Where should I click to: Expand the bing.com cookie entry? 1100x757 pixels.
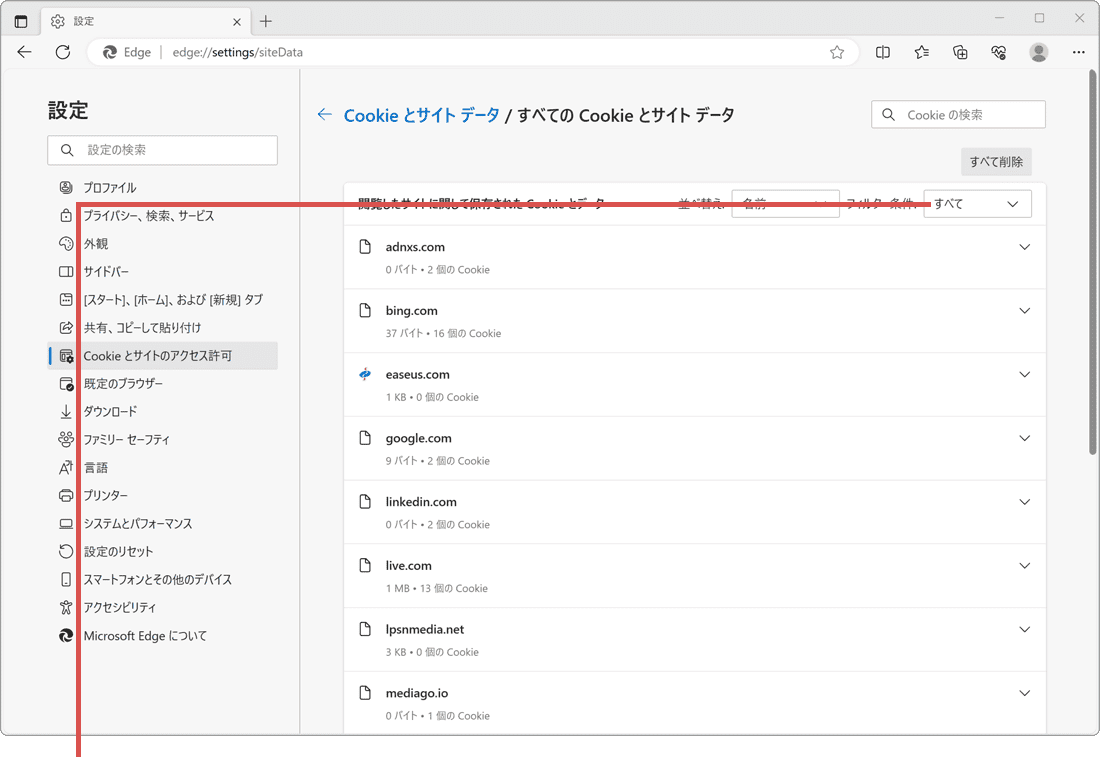pos(1024,310)
